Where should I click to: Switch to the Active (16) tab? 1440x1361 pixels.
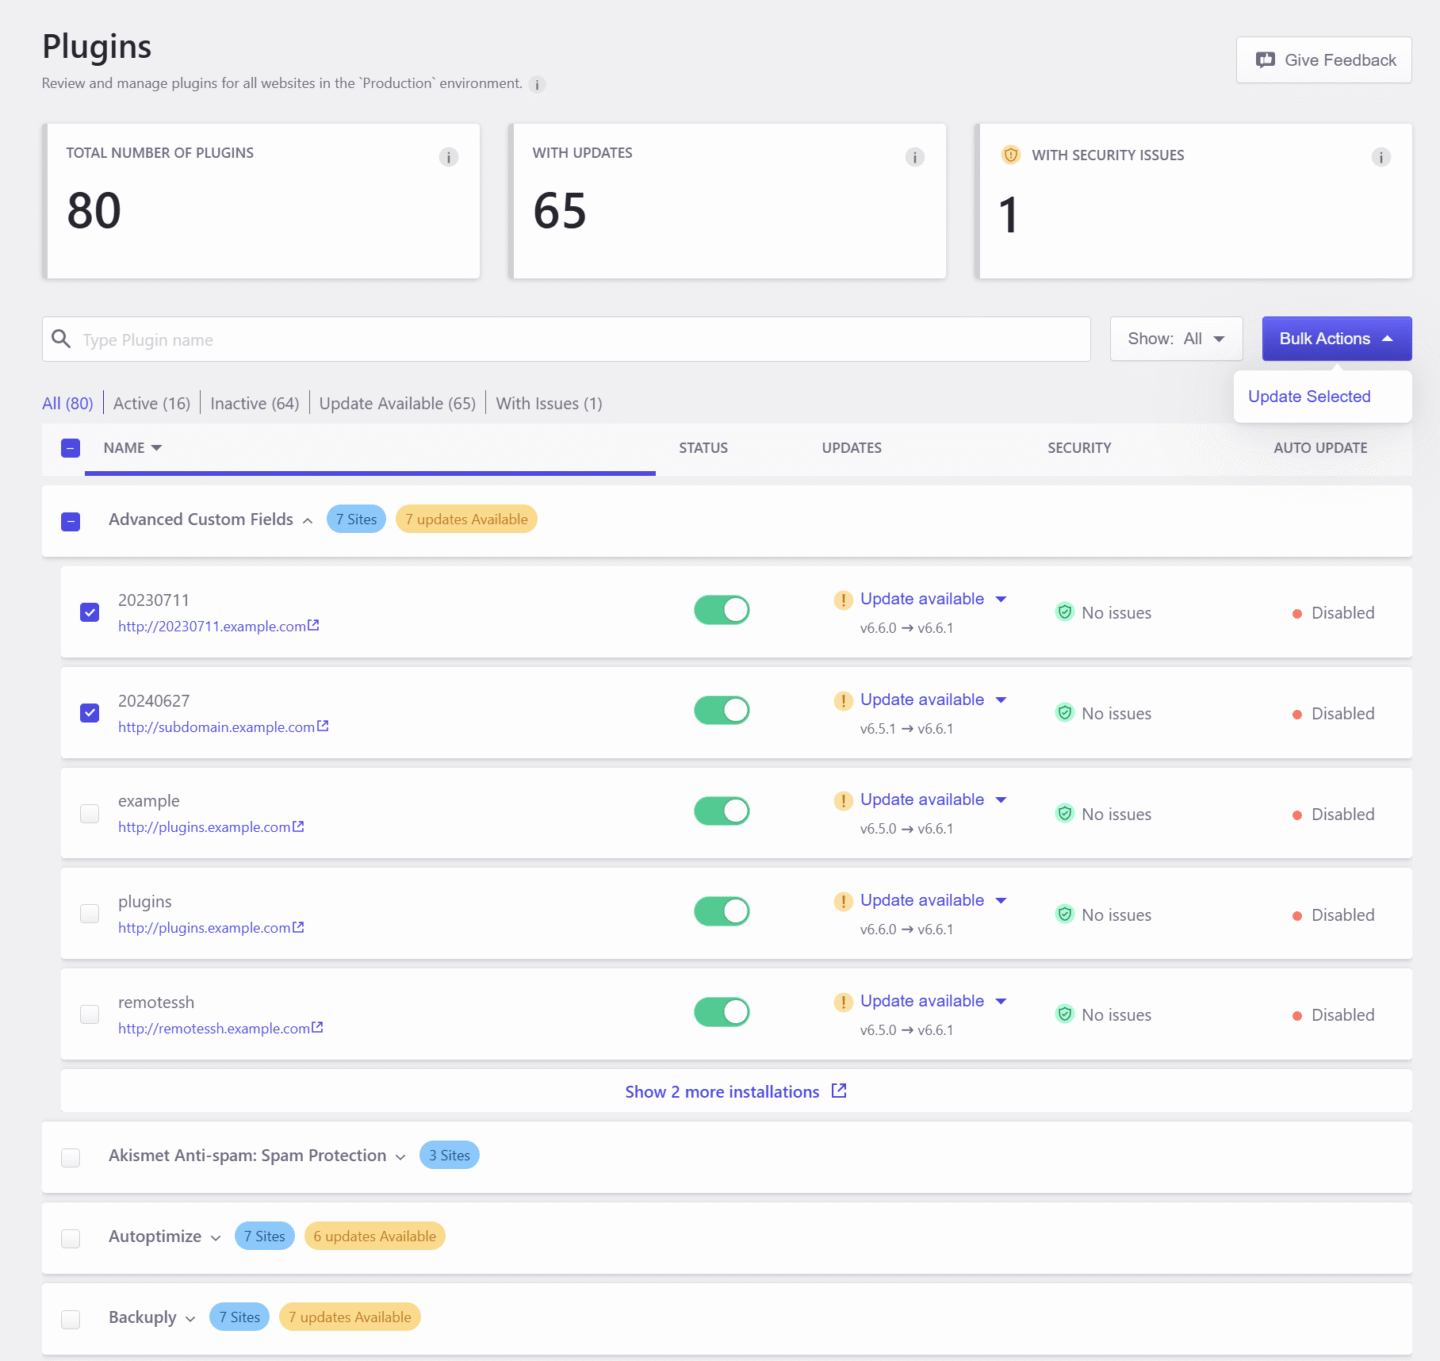coord(151,403)
